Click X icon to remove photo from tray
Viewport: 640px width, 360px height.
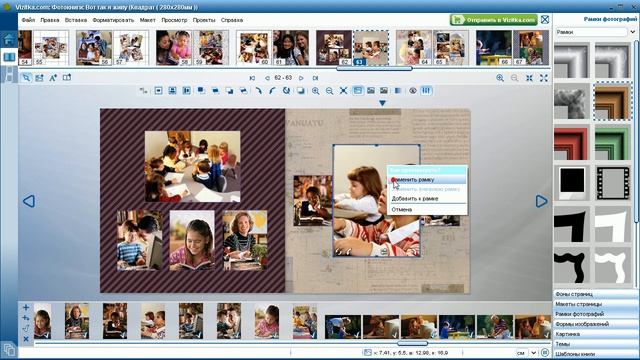pyautogui.click(x=26, y=339)
